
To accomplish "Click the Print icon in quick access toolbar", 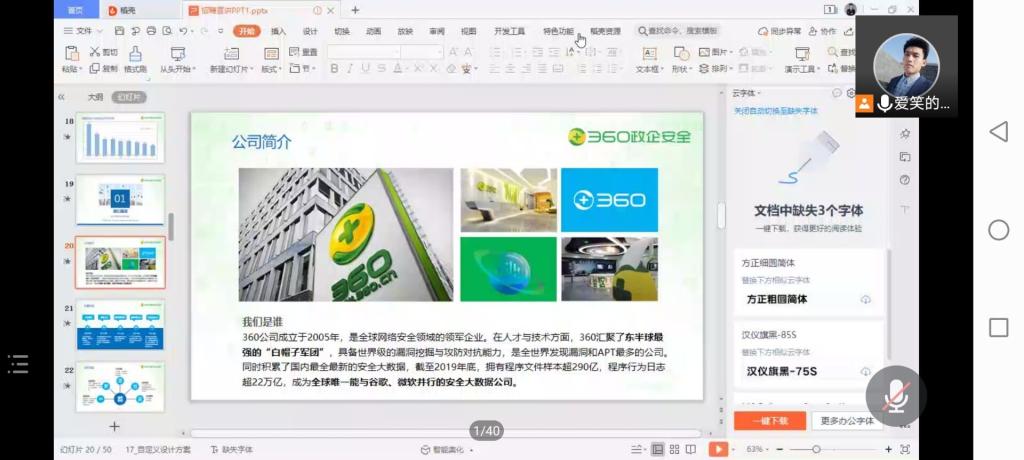I will [152, 31].
